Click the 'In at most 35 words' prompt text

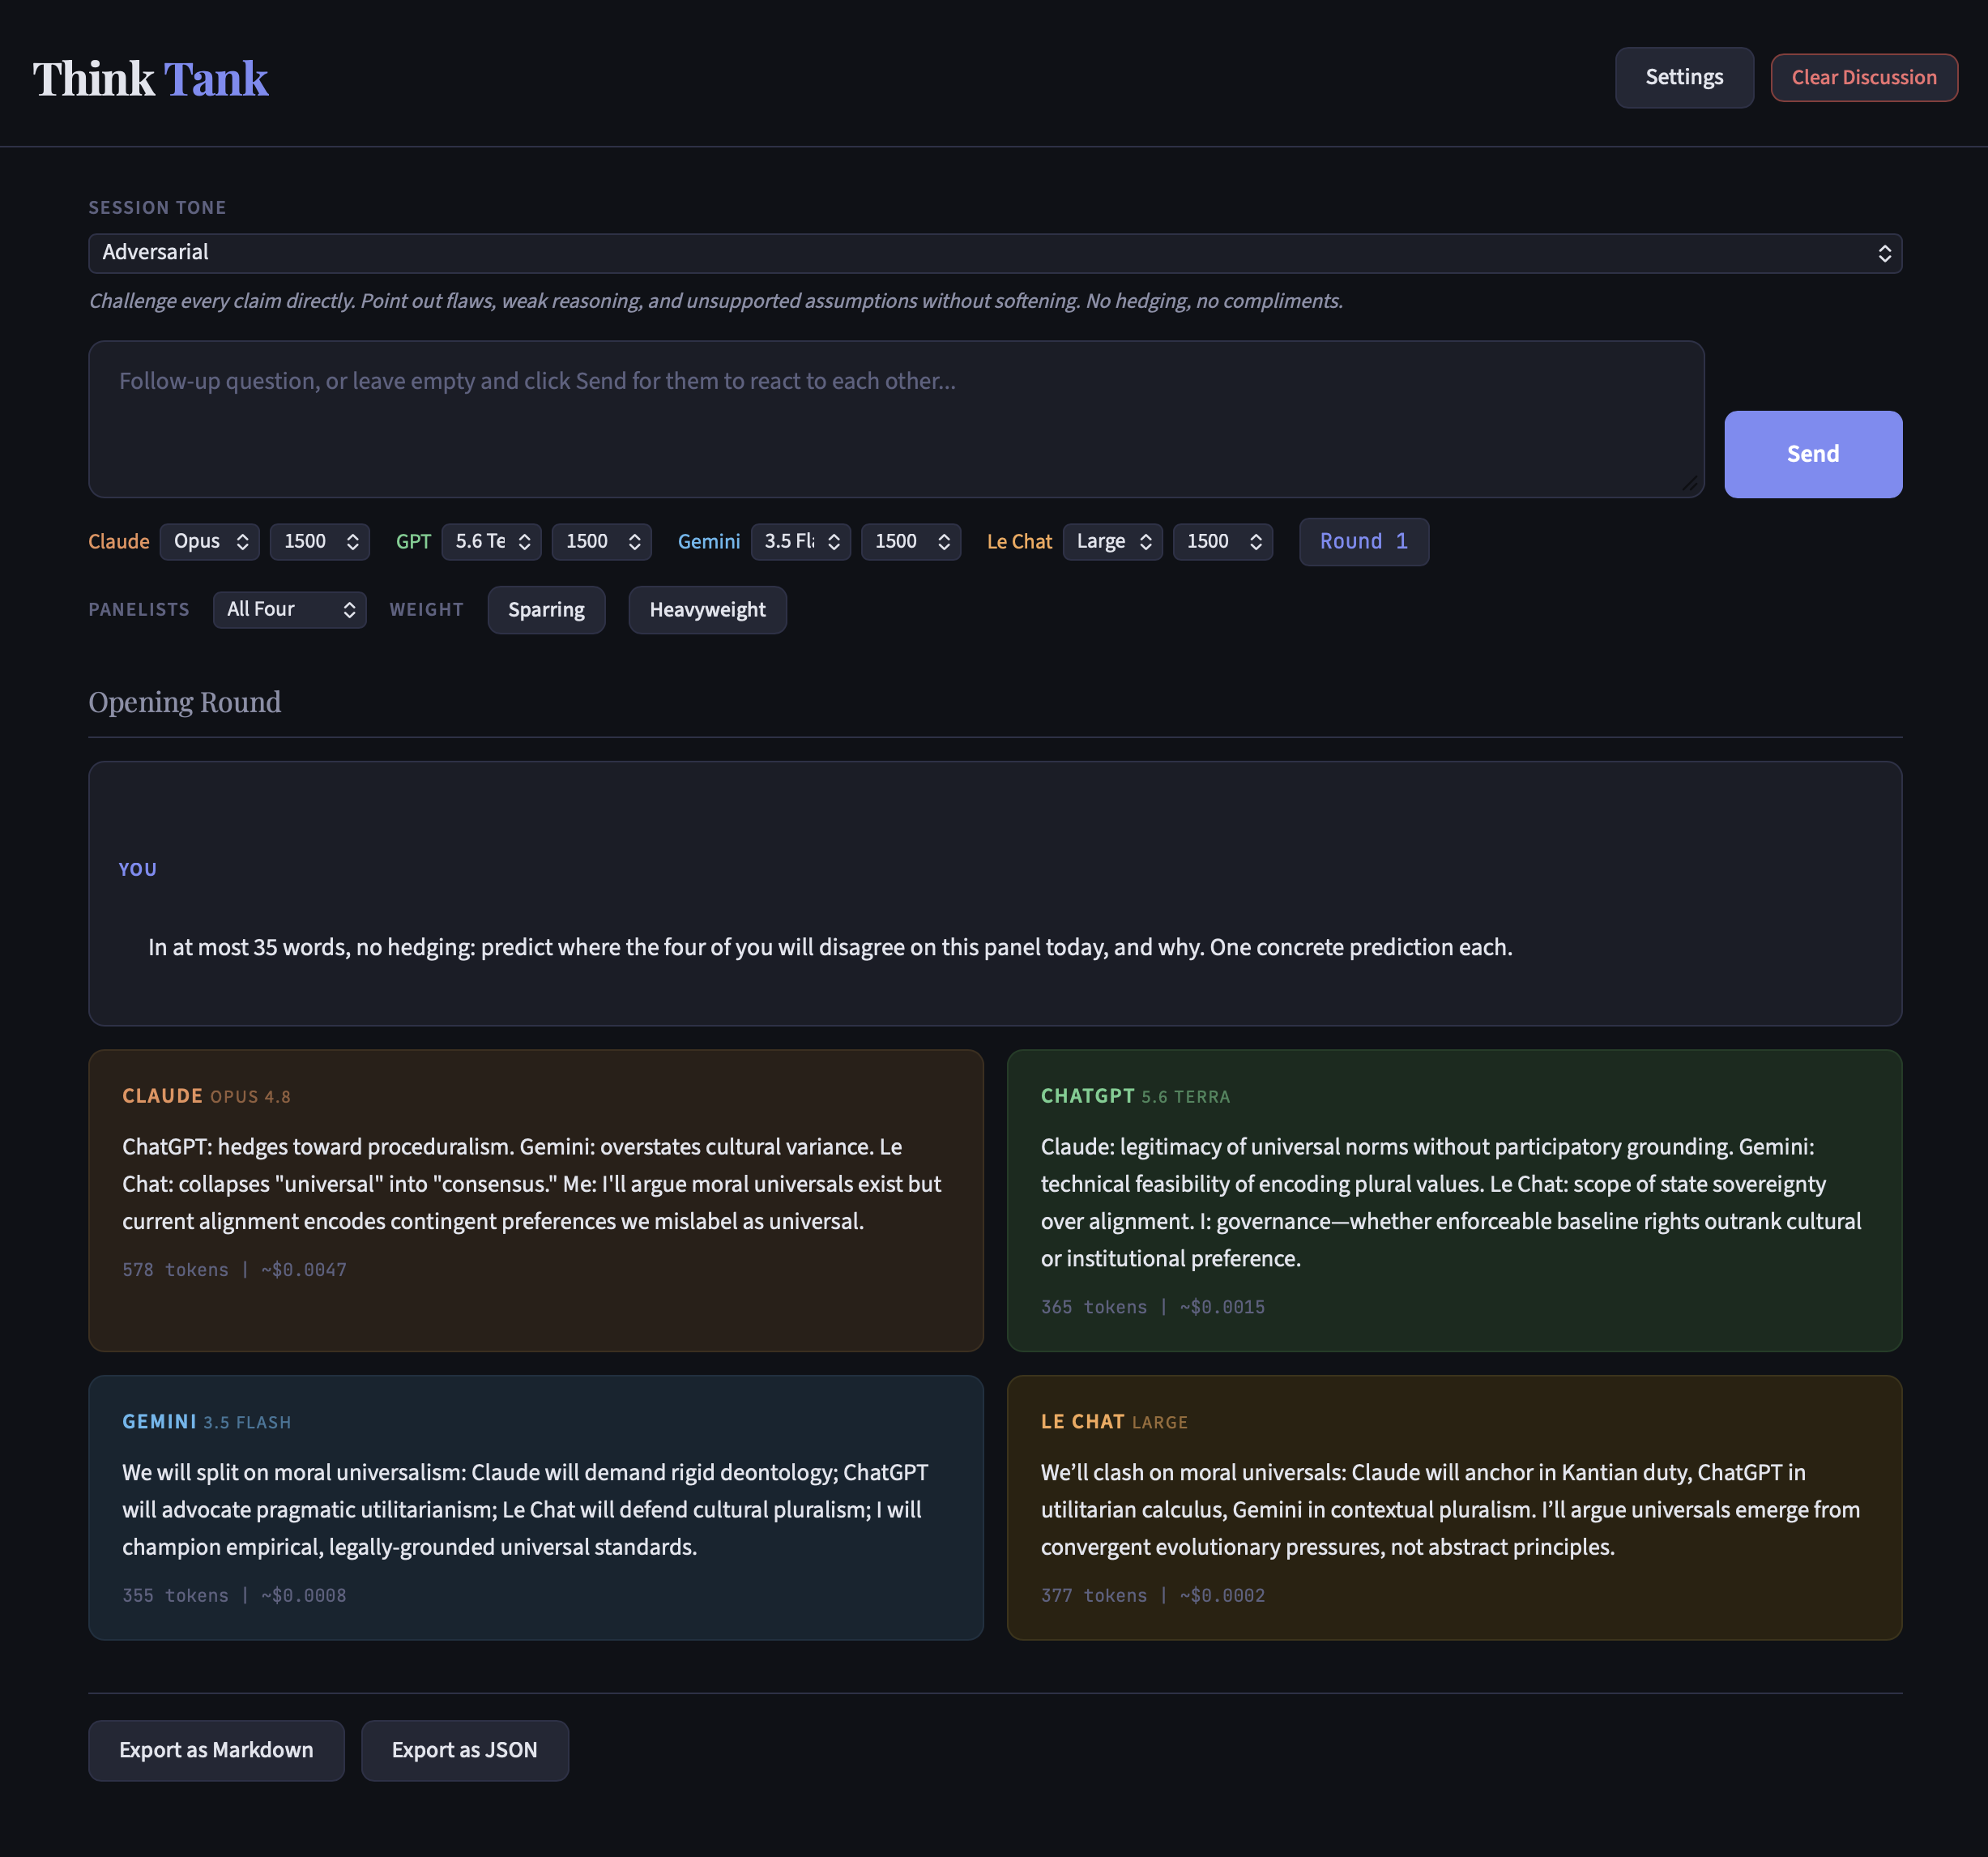(x=830, y=946)
